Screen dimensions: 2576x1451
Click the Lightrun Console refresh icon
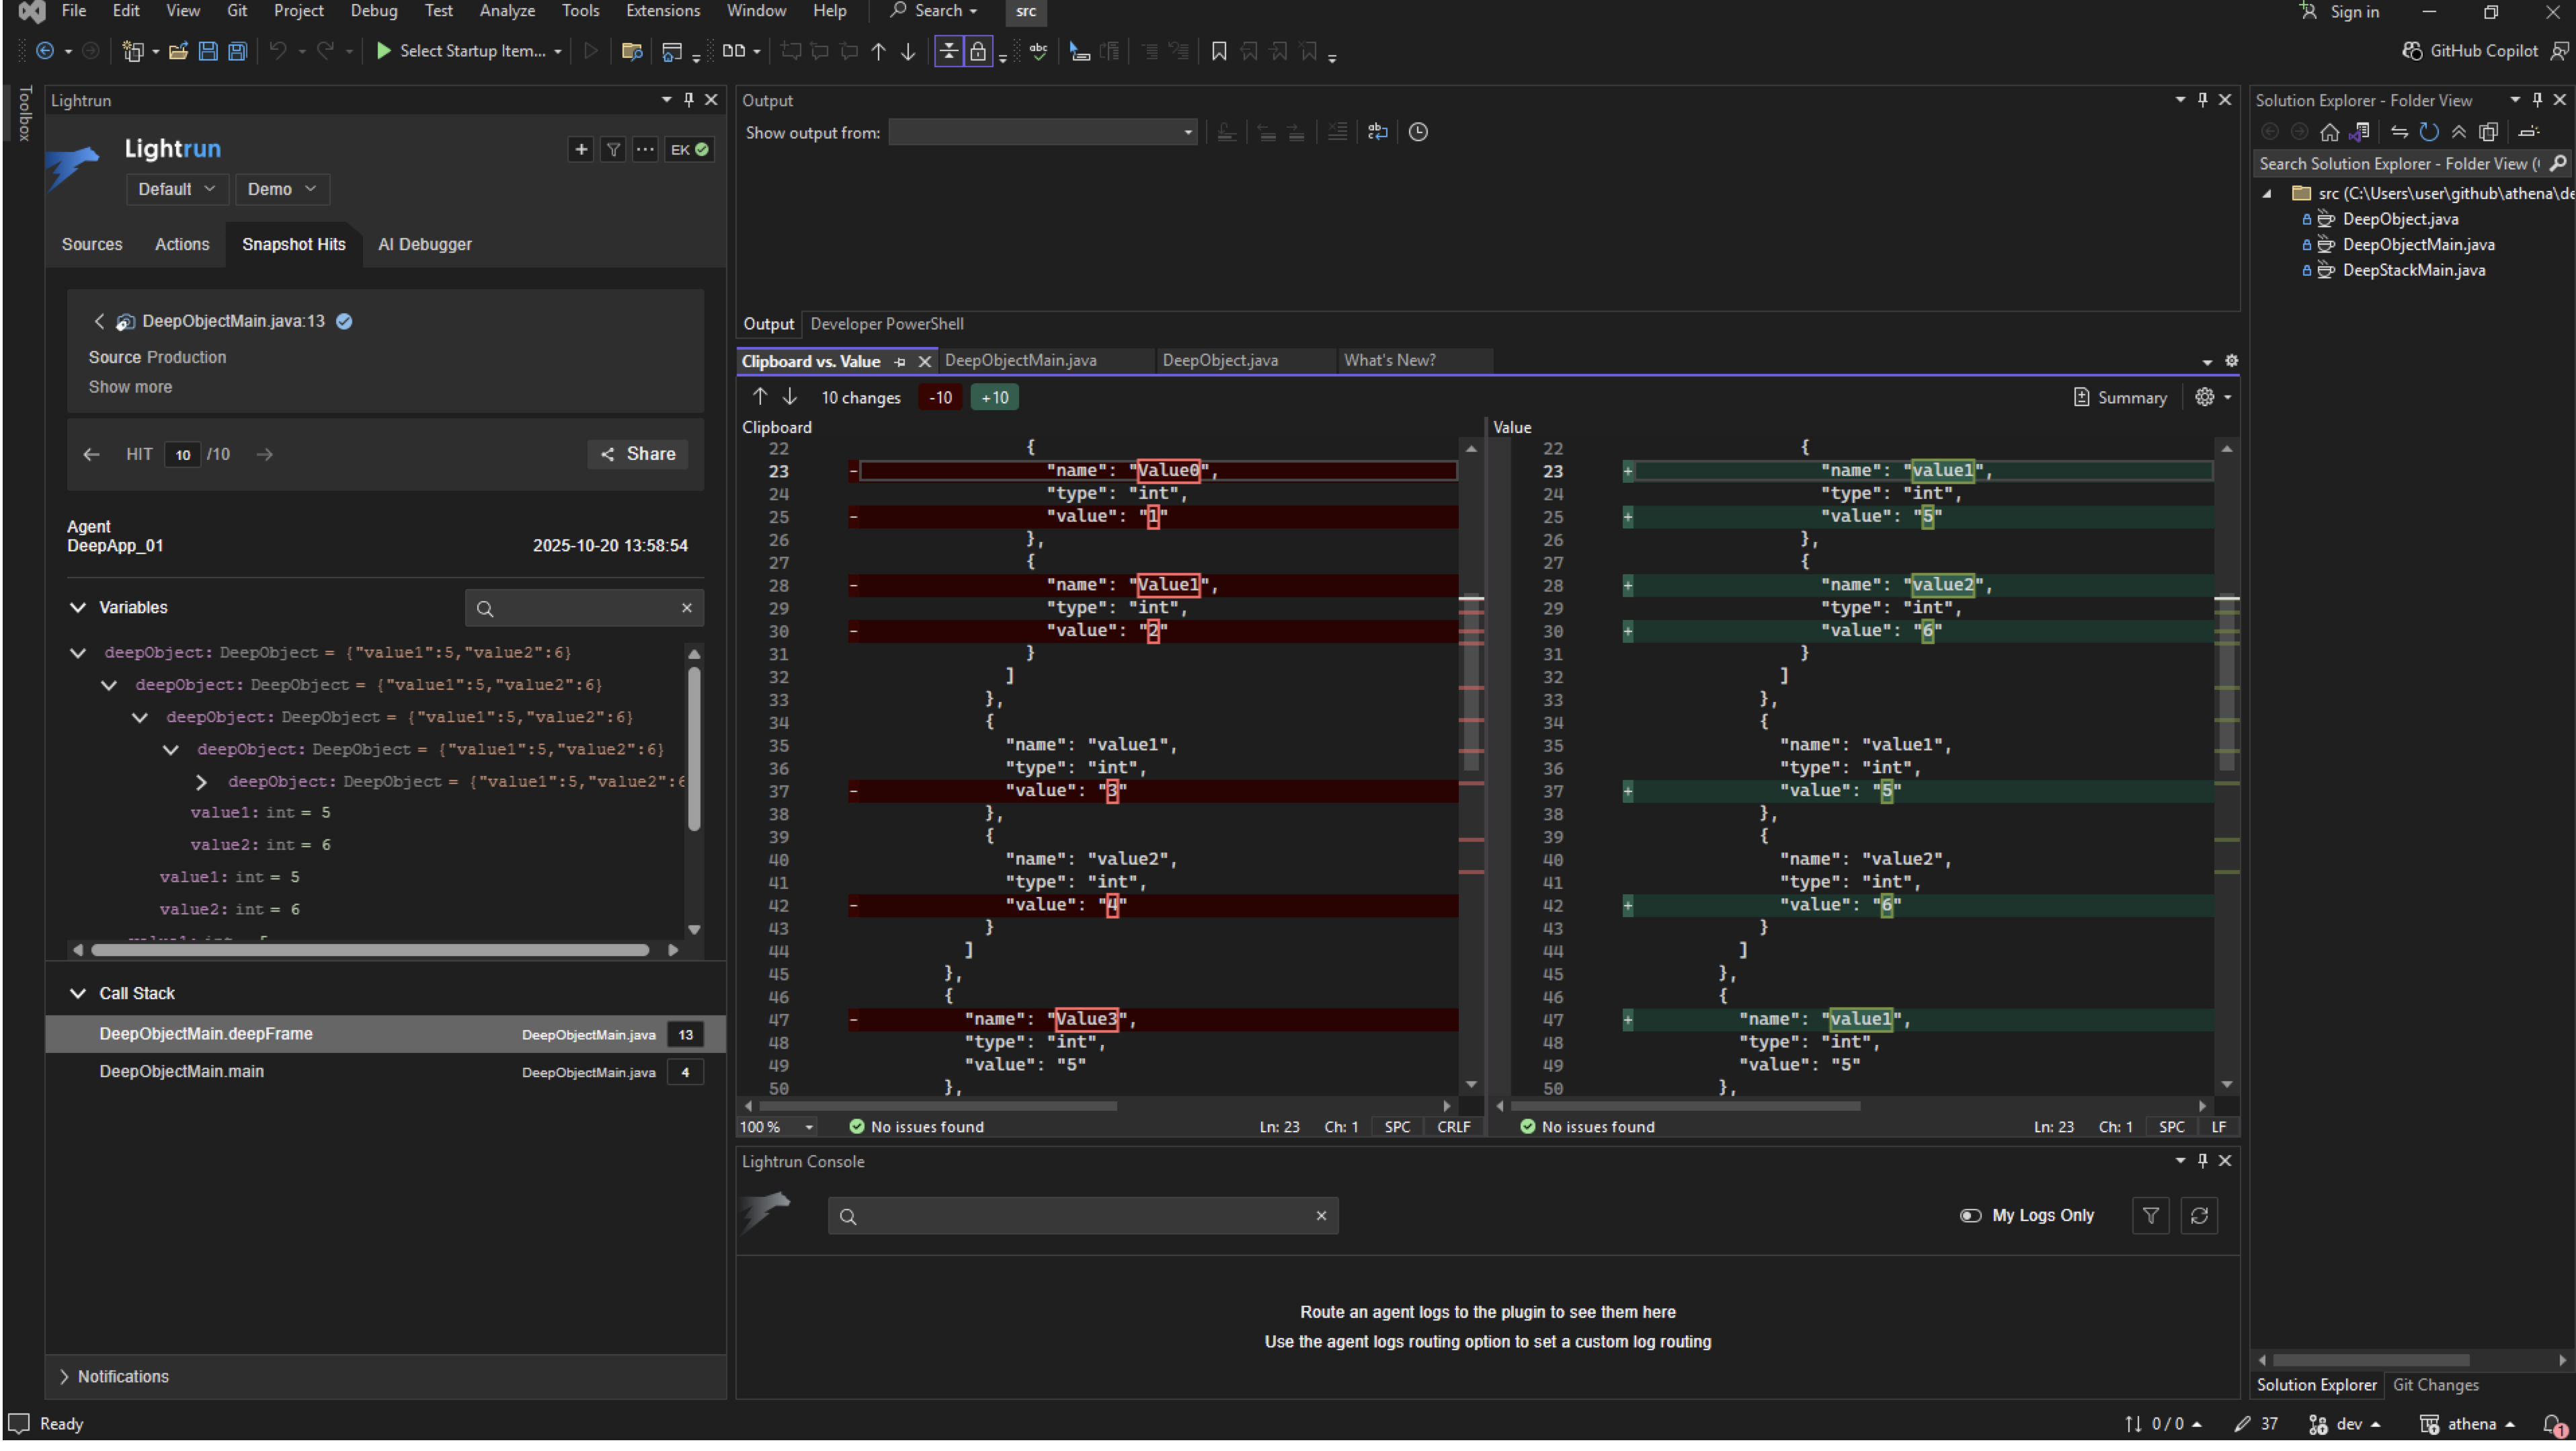pos(2199,1217)
